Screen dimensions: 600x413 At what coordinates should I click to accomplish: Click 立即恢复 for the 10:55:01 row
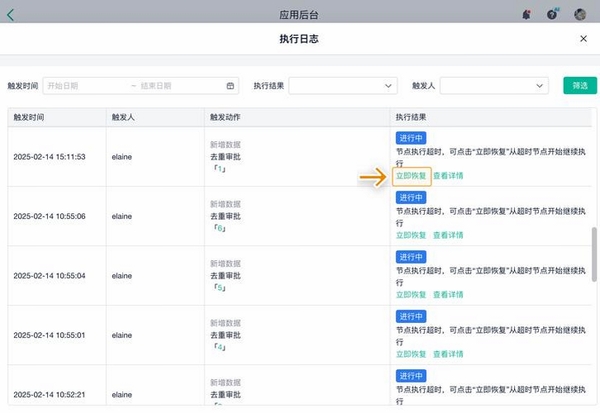coord(411,354)
